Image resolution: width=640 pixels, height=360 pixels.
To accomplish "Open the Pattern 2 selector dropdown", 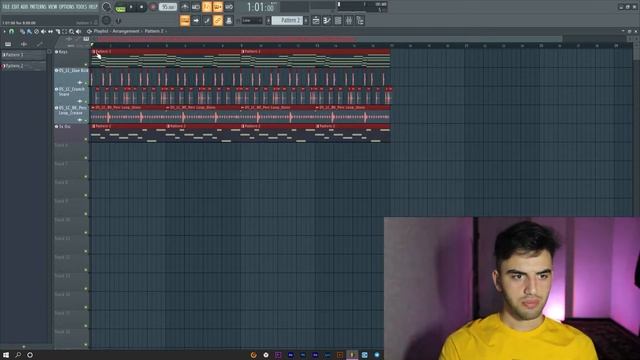I will (287, 20).
